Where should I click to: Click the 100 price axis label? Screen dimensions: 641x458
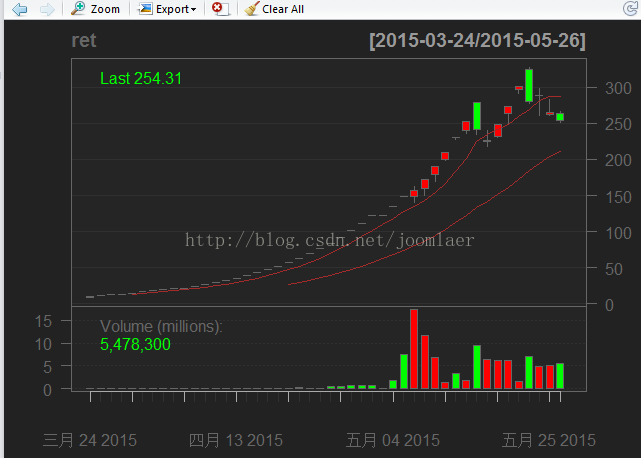point(618,233)
